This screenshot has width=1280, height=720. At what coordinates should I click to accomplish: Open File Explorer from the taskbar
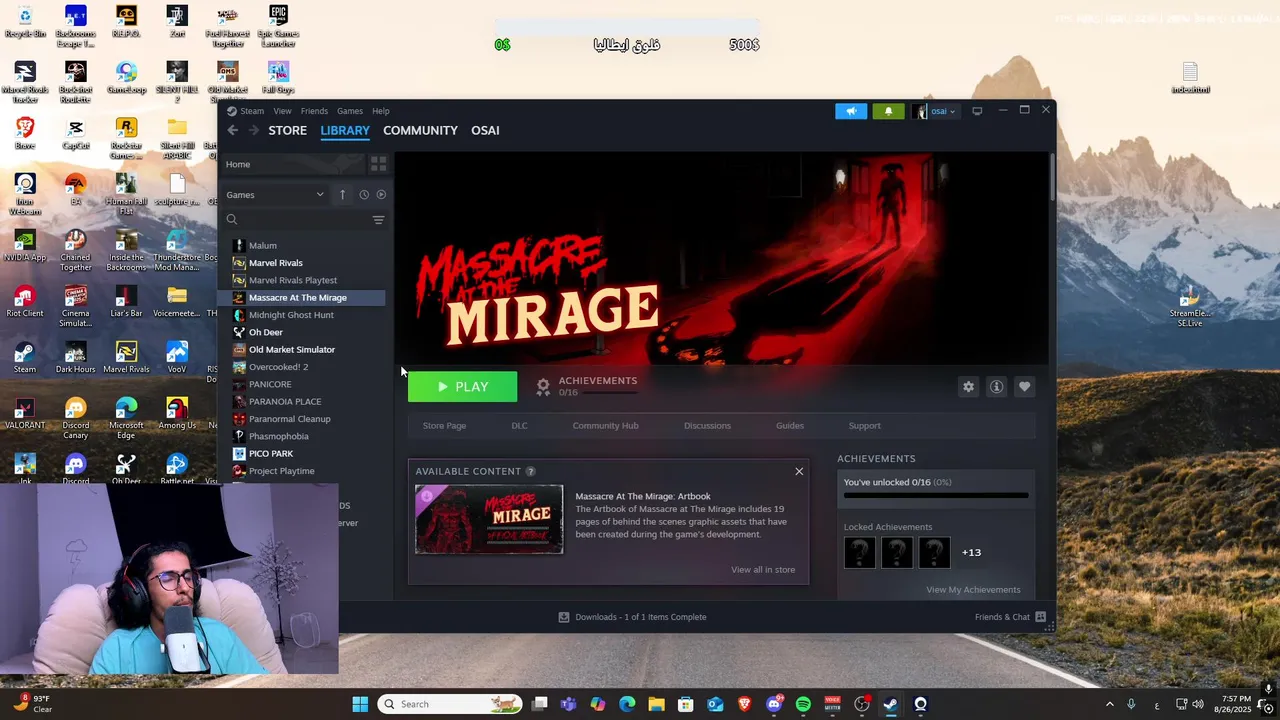click(656, 704)
